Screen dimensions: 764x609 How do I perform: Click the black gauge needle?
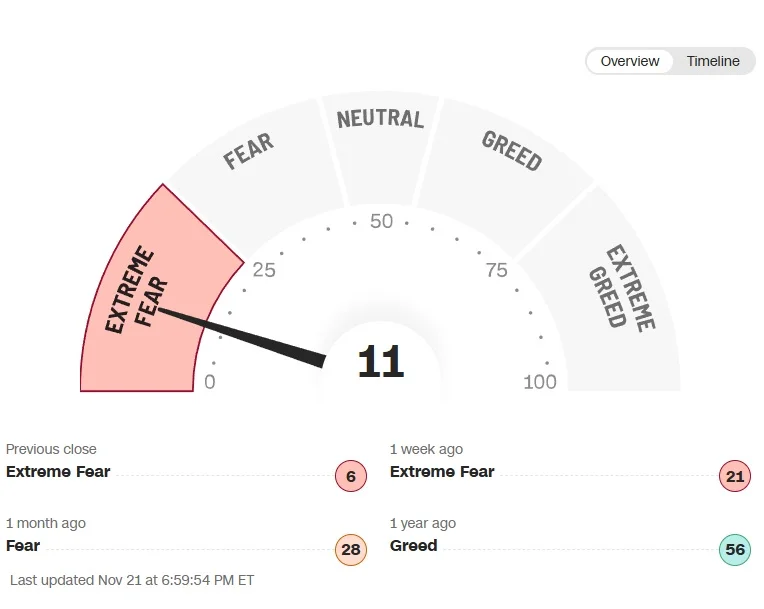[250, 335]
